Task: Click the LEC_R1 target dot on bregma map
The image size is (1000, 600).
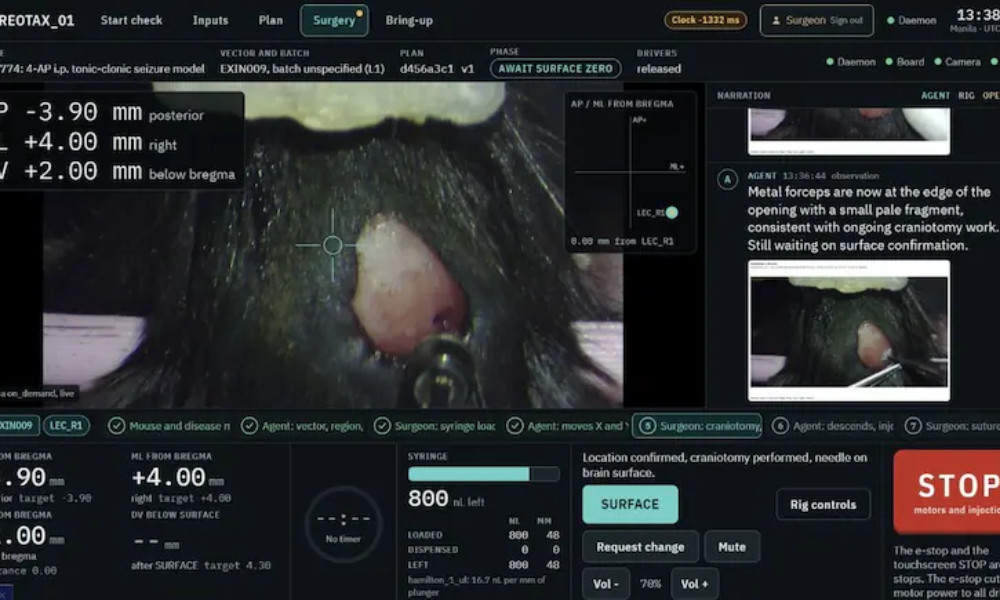Action: point(672,212)
